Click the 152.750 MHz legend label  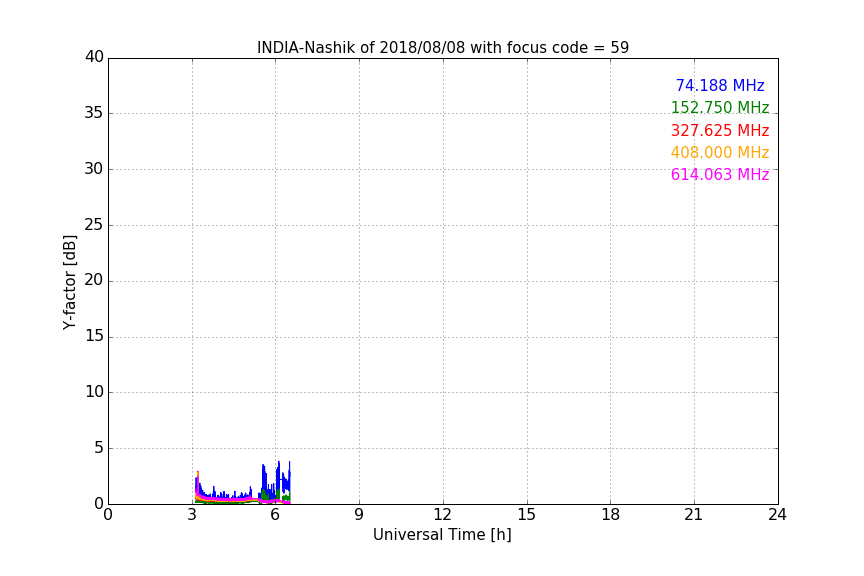720,107
